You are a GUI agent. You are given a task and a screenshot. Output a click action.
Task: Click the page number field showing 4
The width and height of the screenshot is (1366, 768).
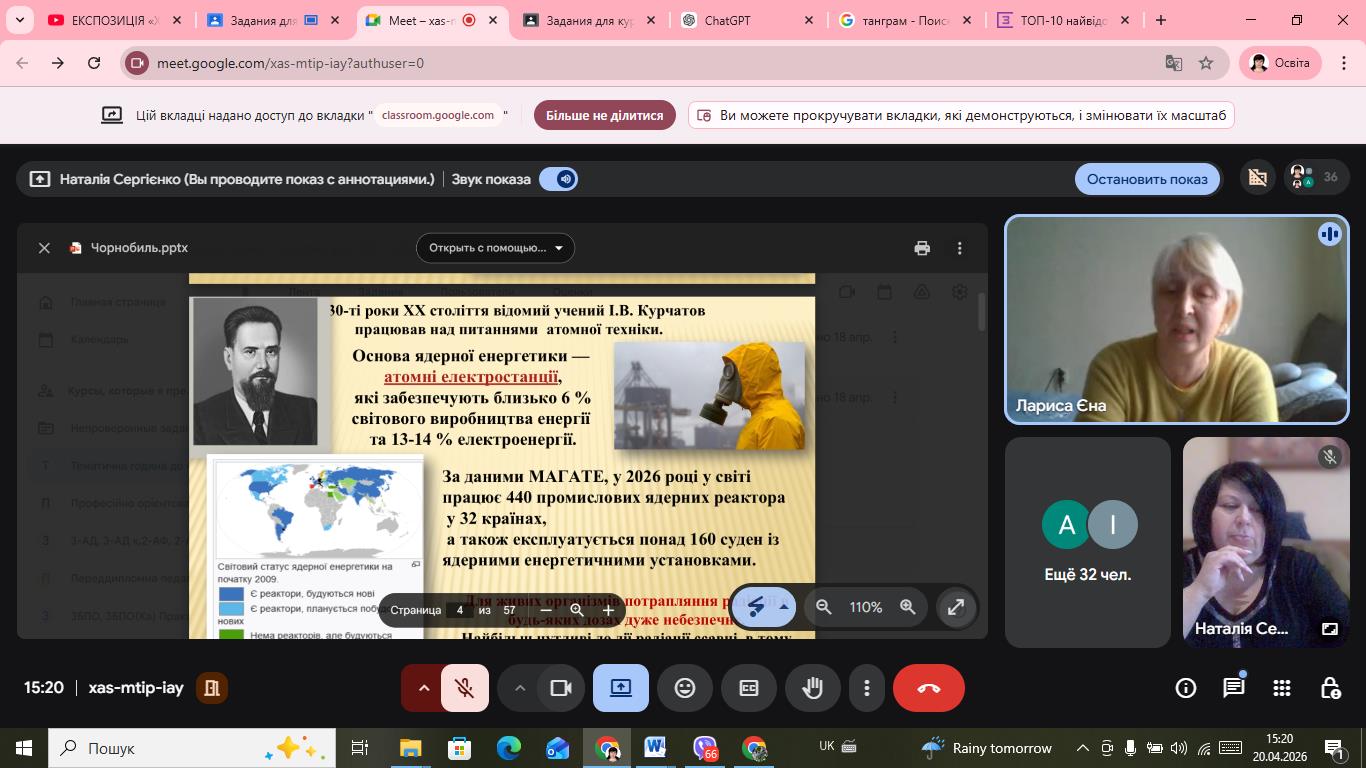(x=460, y=610)
